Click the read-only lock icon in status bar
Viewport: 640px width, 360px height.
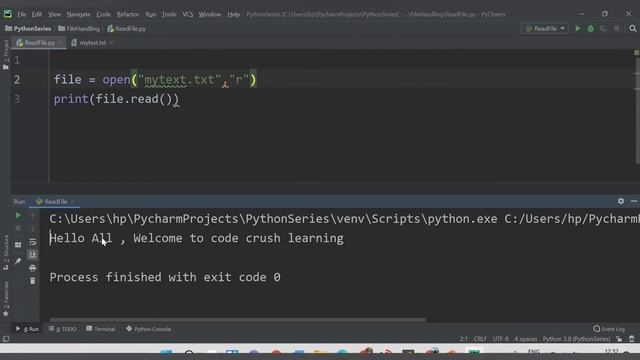[619, 339]
